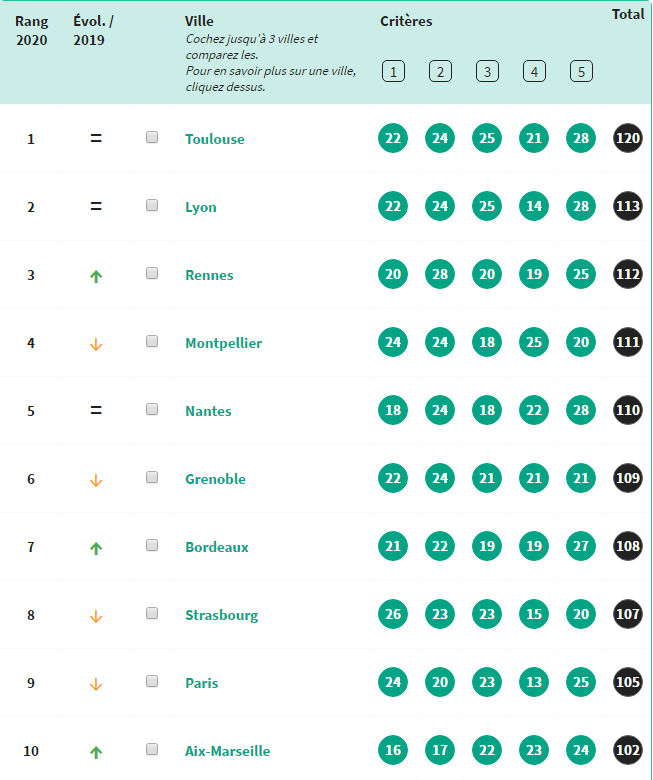Image resolution: width=653 pixels, height=780 pixels.
Task: Click the orange down arrow for Montpellier
Action: pos(96,344)
